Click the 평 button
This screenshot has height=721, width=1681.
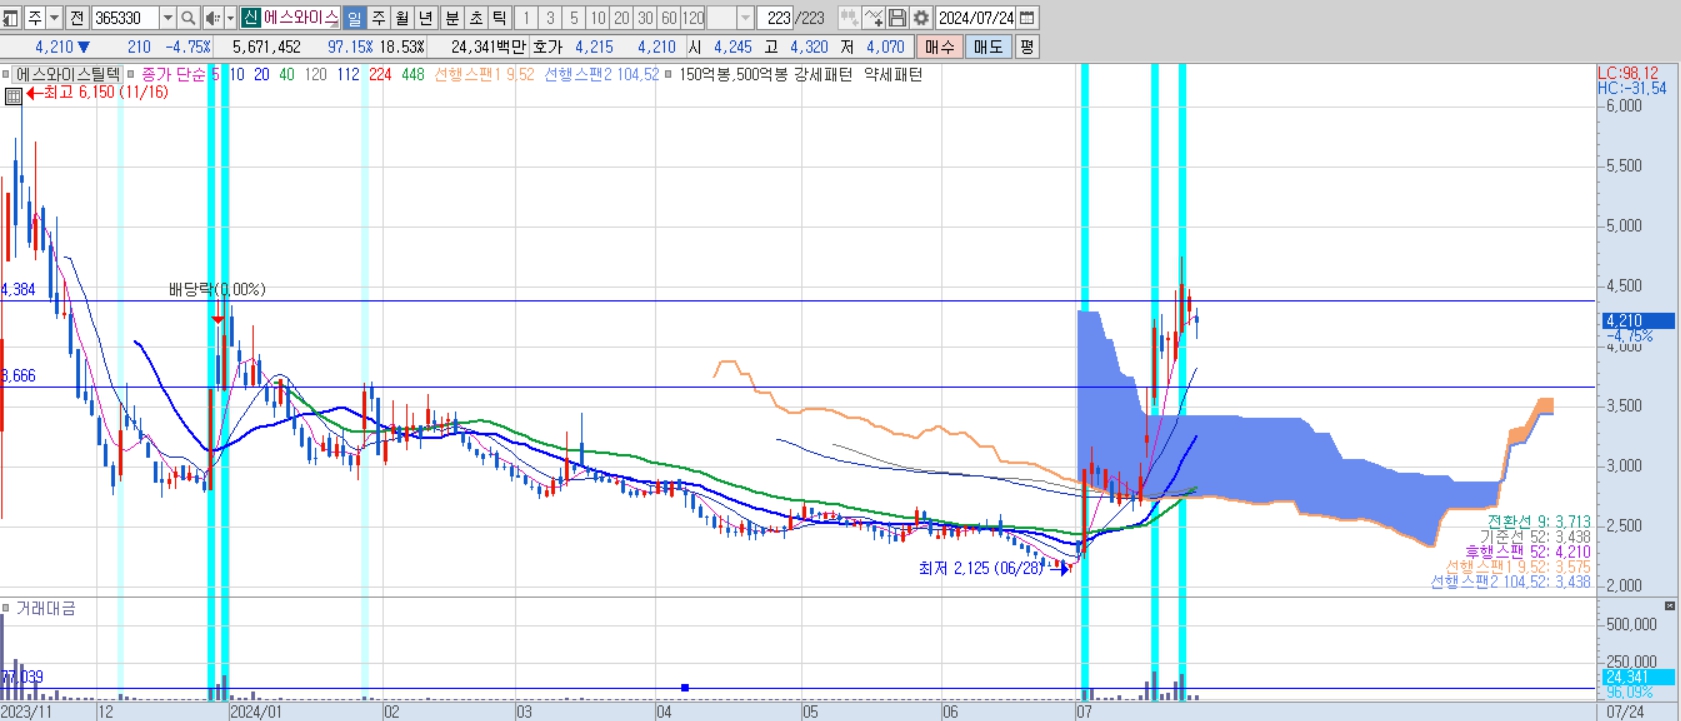click(x=1027, y=47)
